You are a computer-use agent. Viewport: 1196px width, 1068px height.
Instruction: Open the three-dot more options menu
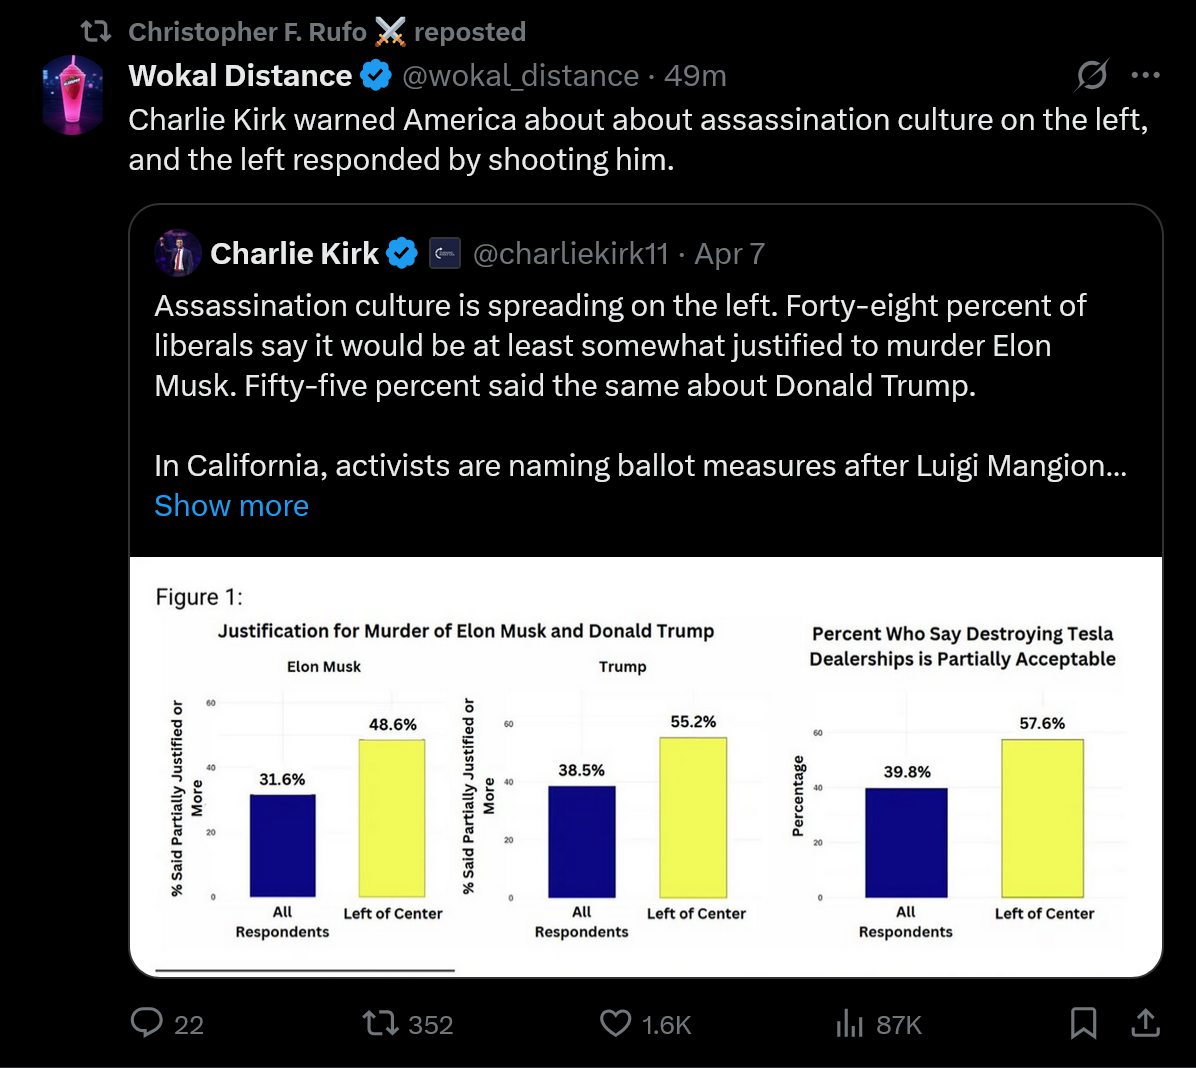(1145, 75)
